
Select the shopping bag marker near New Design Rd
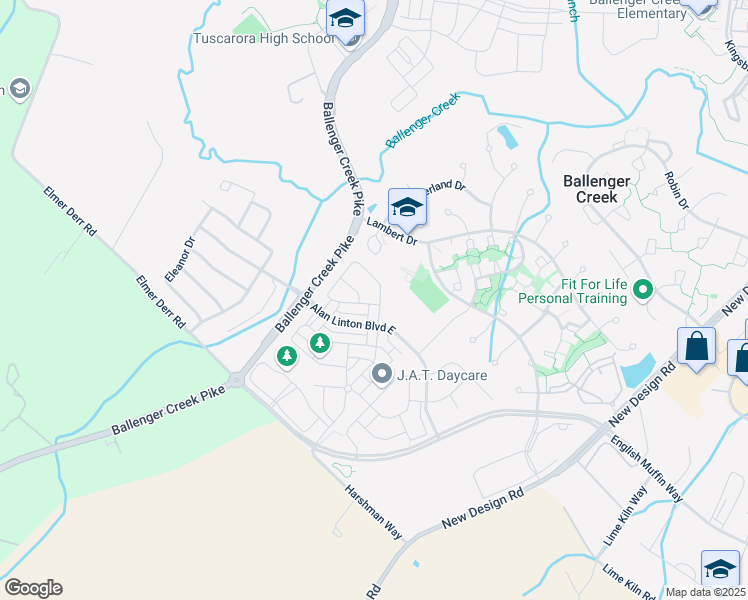696,347
